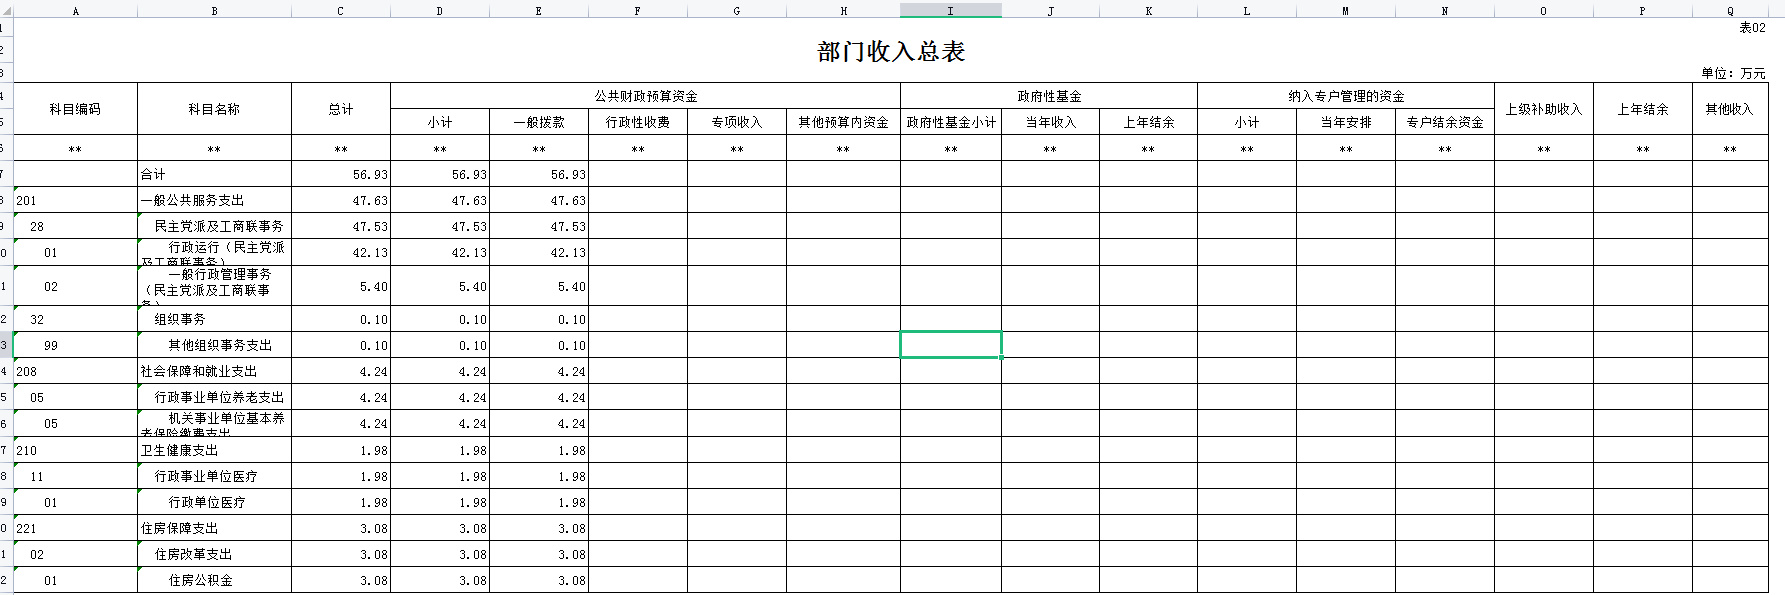Select the 总计 header cell

(x=340, y=109)
